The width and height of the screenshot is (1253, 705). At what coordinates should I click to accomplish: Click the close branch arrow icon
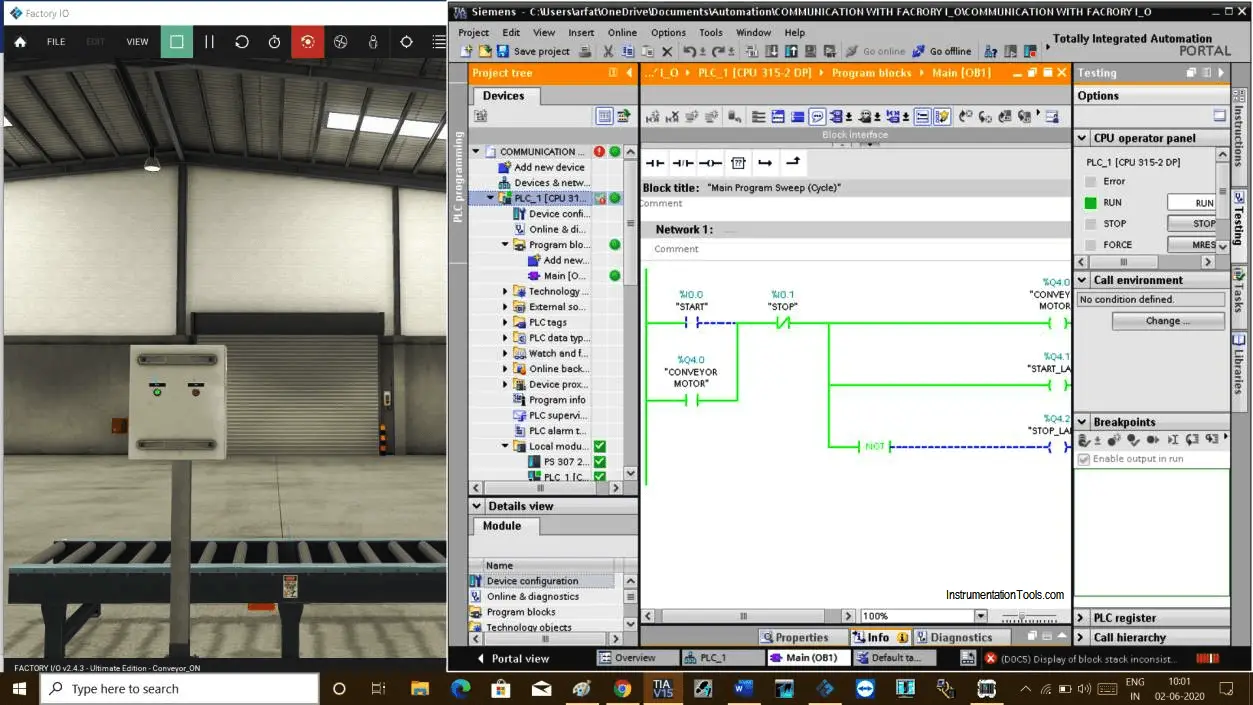click(792, 162)
